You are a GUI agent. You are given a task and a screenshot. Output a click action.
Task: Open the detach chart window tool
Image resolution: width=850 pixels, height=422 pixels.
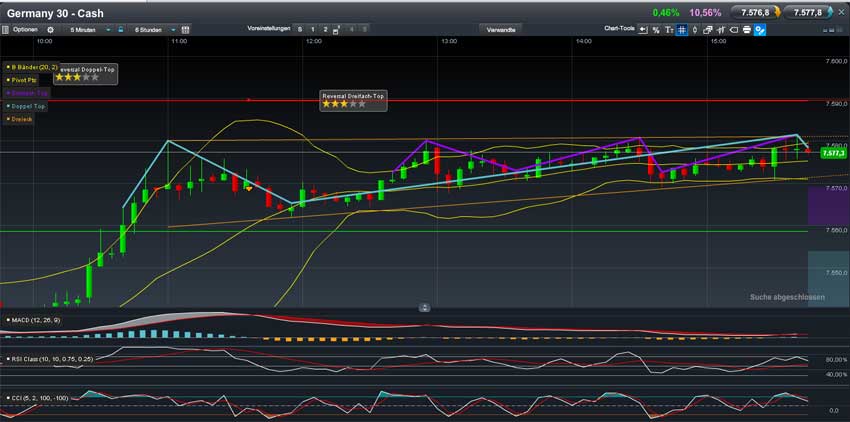(708, 30)
